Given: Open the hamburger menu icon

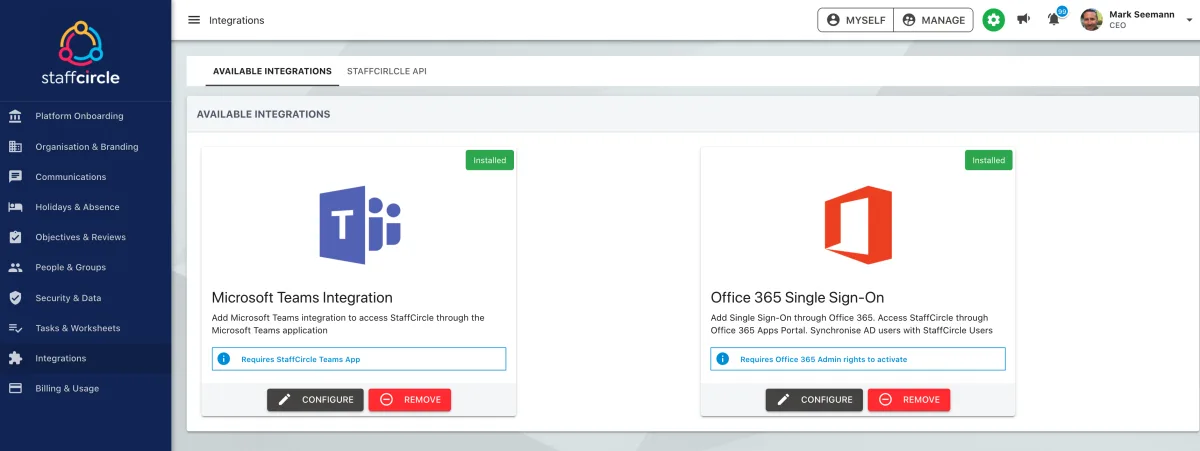Looking at the screenshot, I should coord(194,20).
